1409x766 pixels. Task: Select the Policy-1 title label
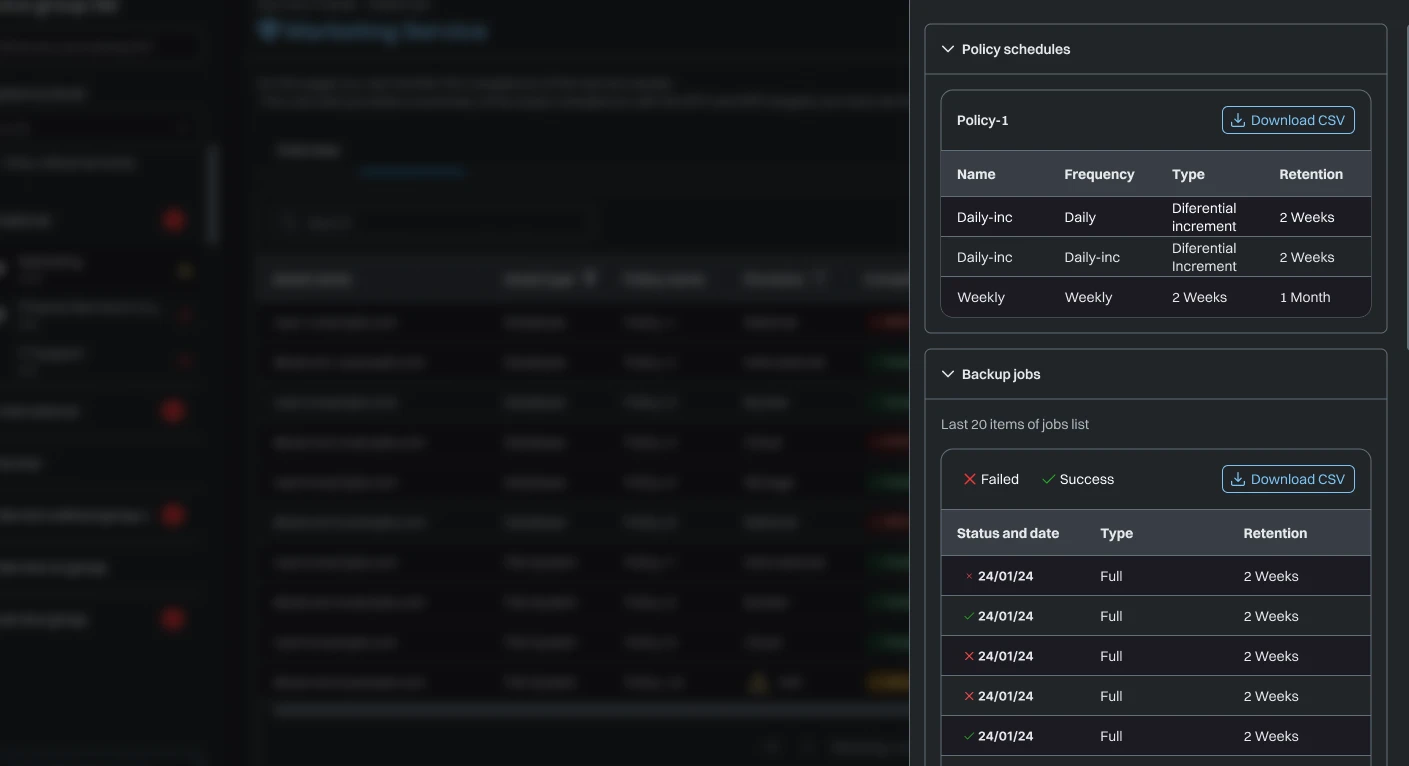pos(982,120)
